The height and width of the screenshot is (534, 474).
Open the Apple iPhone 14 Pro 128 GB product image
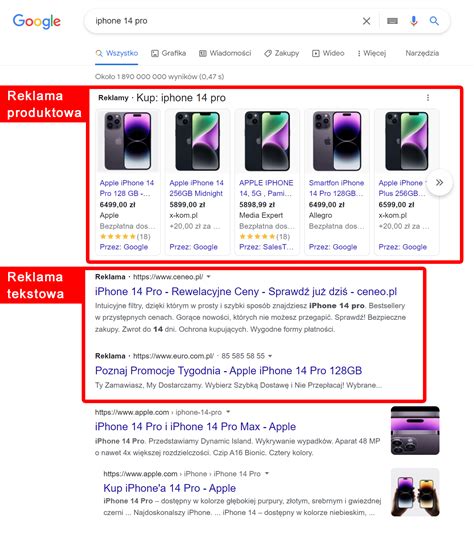coord(128,141)
